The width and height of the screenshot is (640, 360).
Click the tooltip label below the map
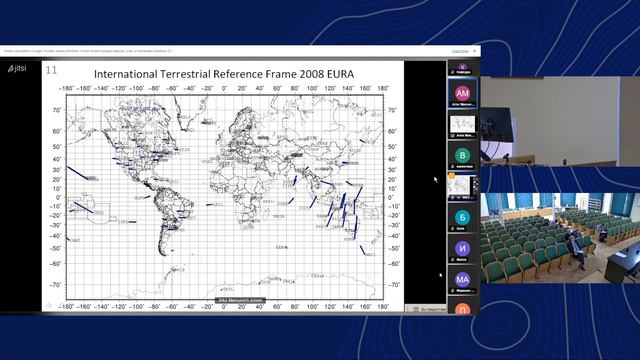tap(240, 300)
